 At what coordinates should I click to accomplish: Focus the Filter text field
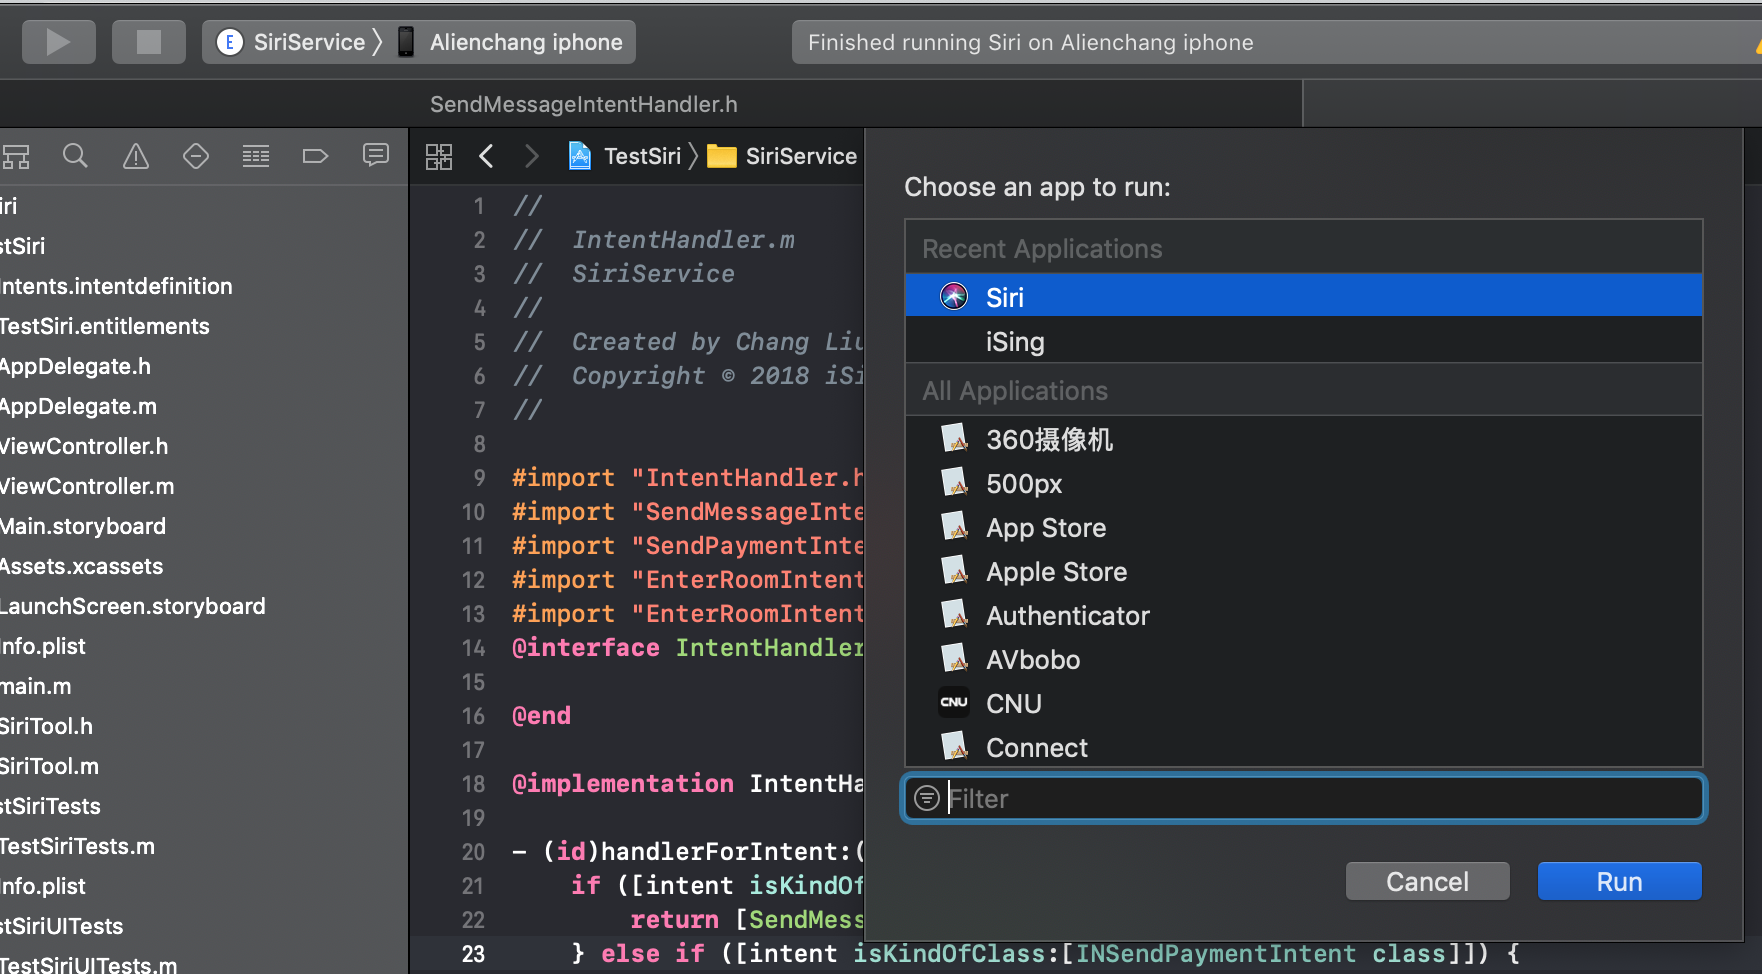[1303, 798]
